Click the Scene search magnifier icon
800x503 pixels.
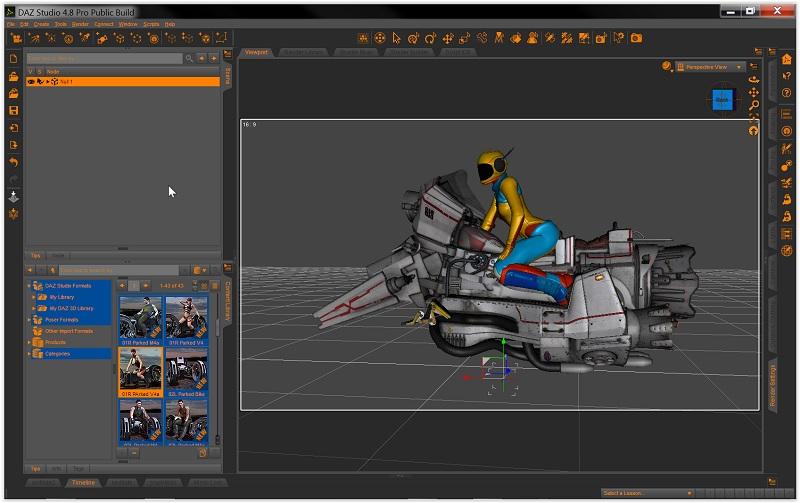tap(189, 59)
